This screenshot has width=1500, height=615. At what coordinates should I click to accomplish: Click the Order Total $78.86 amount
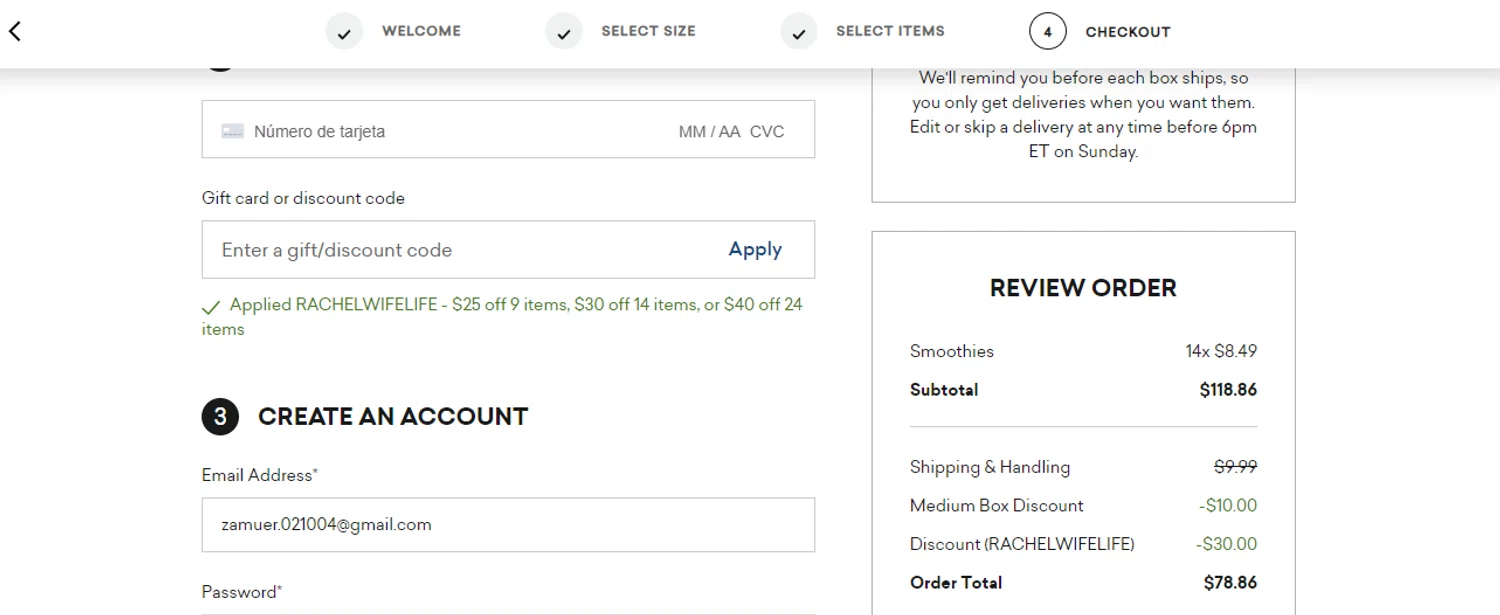pos(1230,583)
